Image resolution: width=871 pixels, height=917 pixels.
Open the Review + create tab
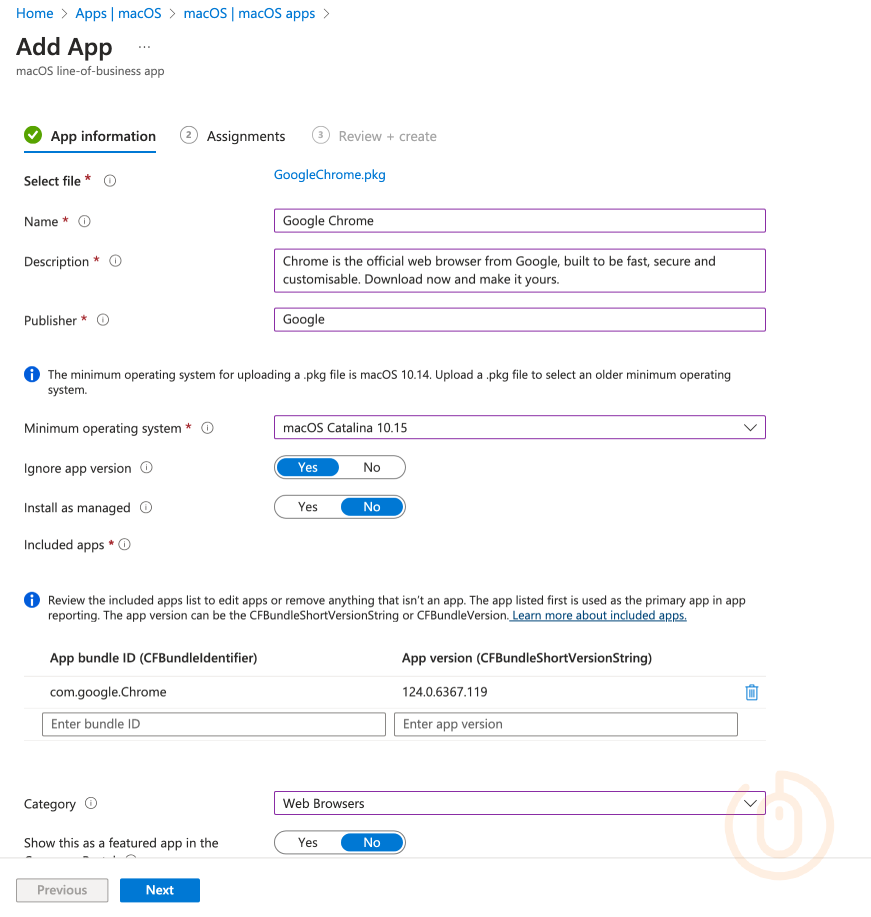pyautogui.click(x=387, y=136)
